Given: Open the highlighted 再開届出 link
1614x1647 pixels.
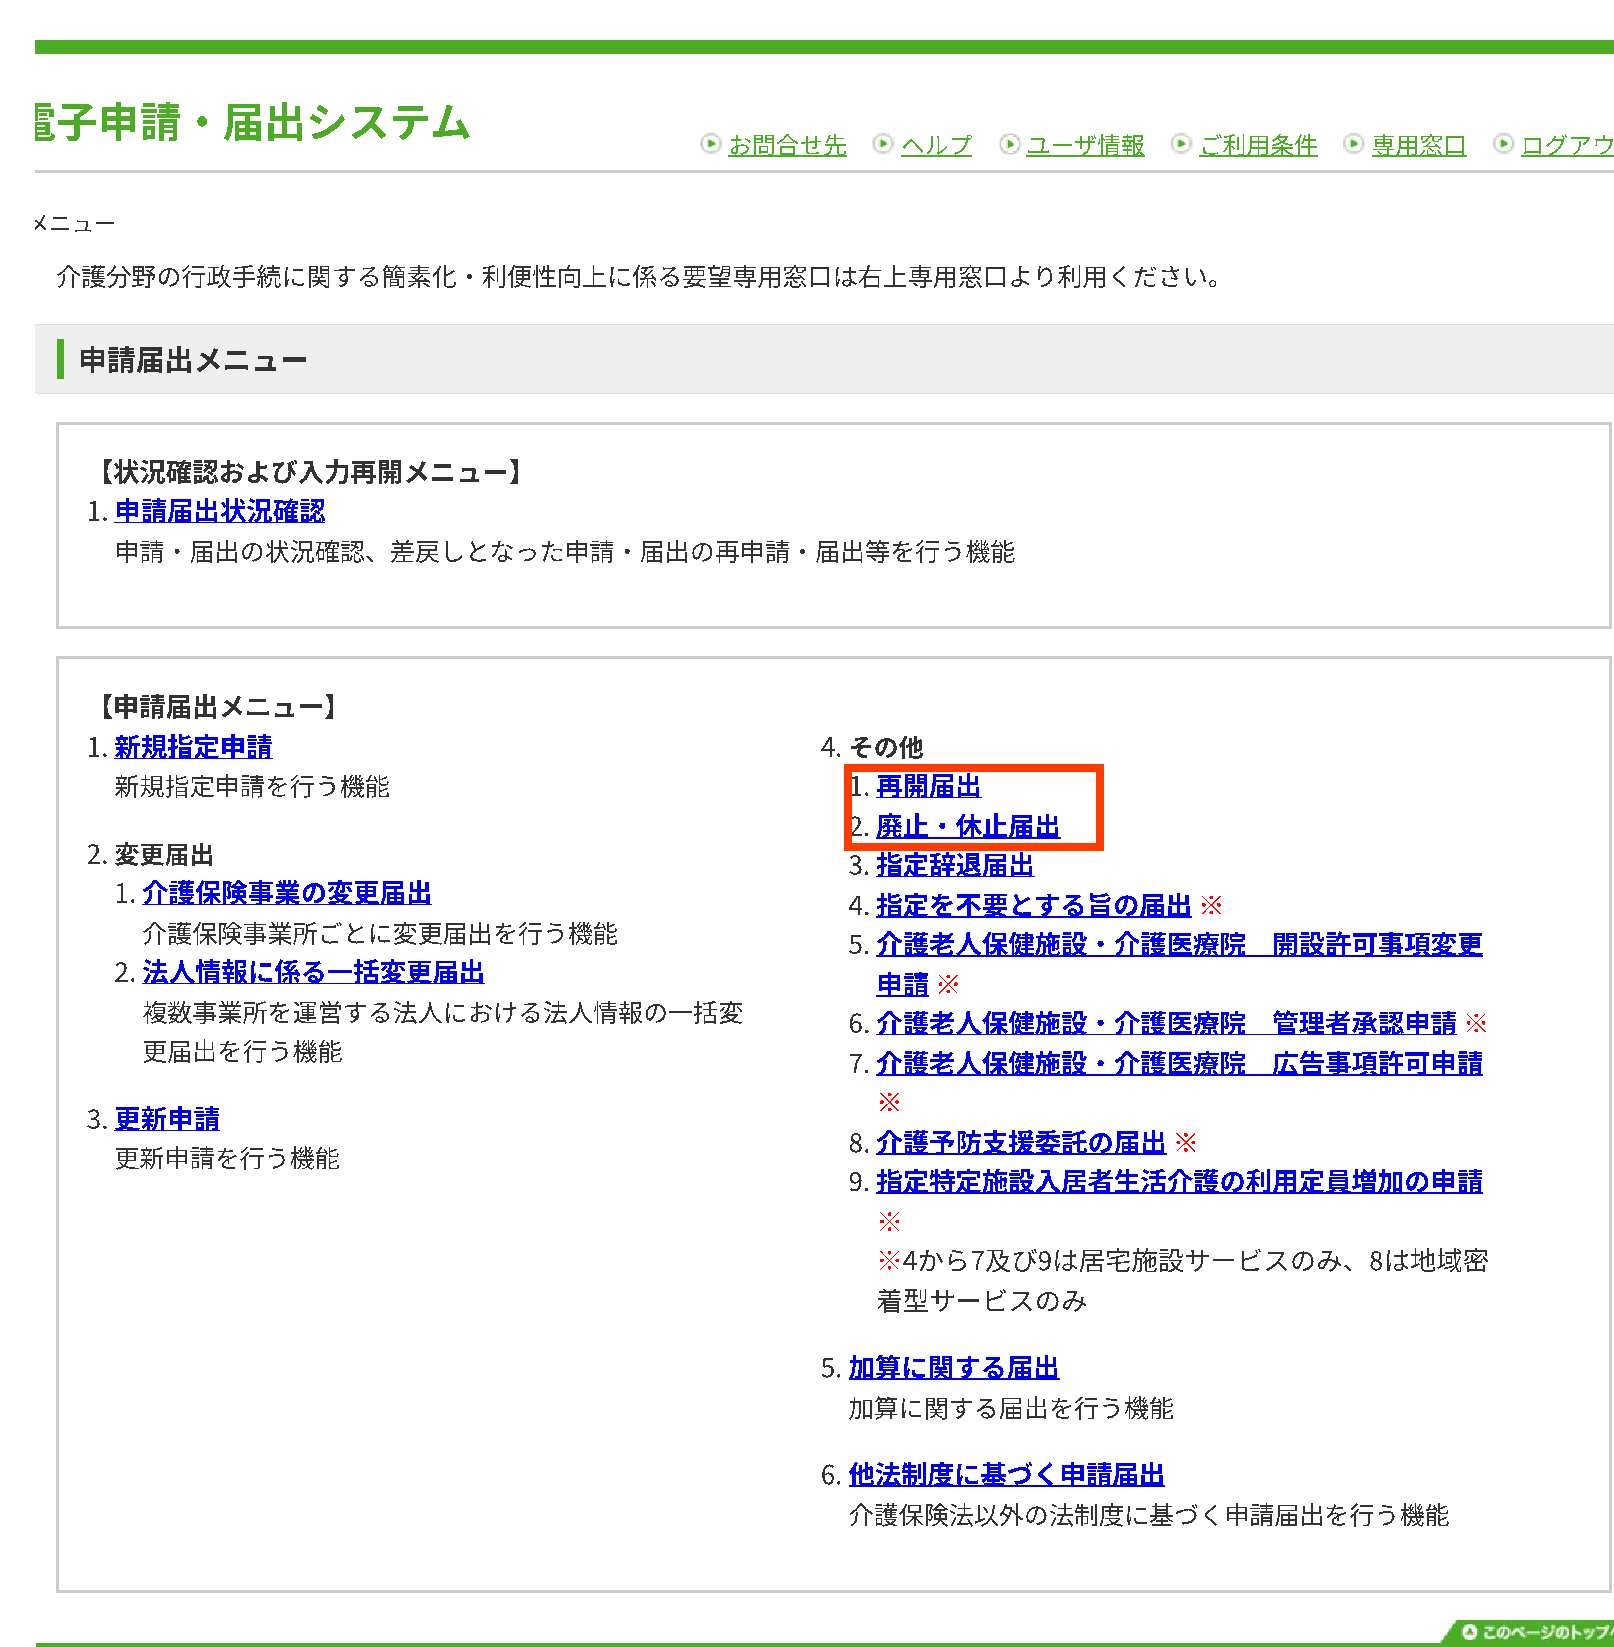Looking at the screenshot, I should tap(926, 787).
